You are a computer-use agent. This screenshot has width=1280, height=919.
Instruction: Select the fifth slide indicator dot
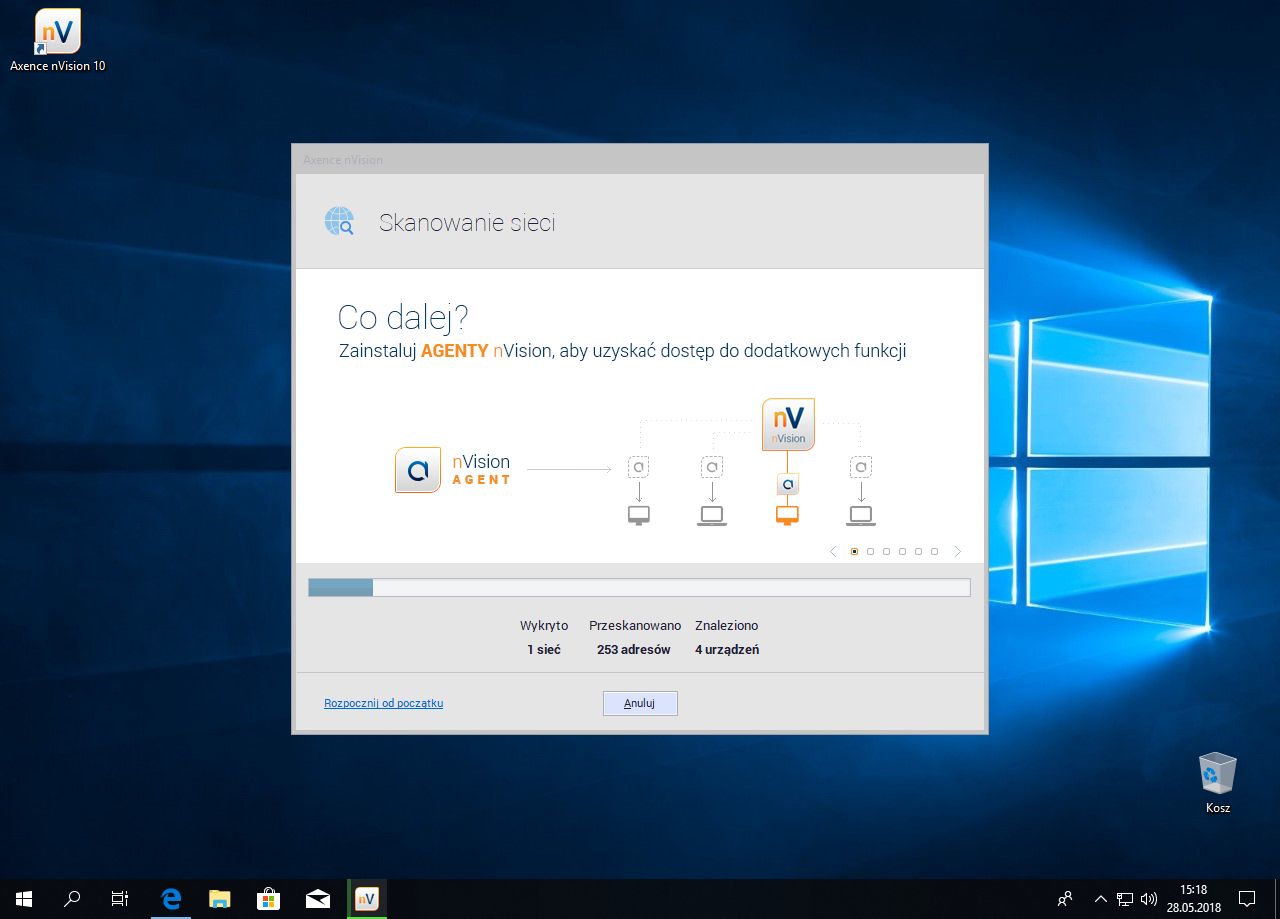(x=918, y=551)
